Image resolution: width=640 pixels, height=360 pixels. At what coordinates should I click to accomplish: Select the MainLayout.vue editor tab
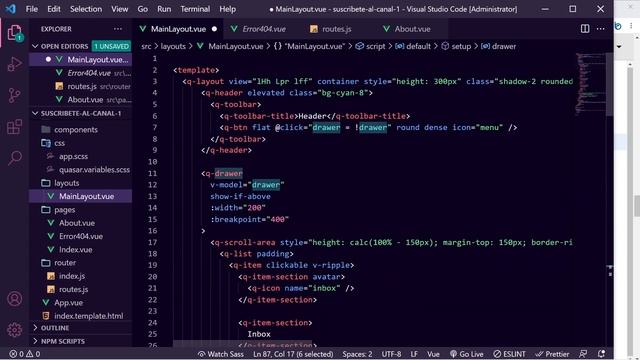[178, 29]
